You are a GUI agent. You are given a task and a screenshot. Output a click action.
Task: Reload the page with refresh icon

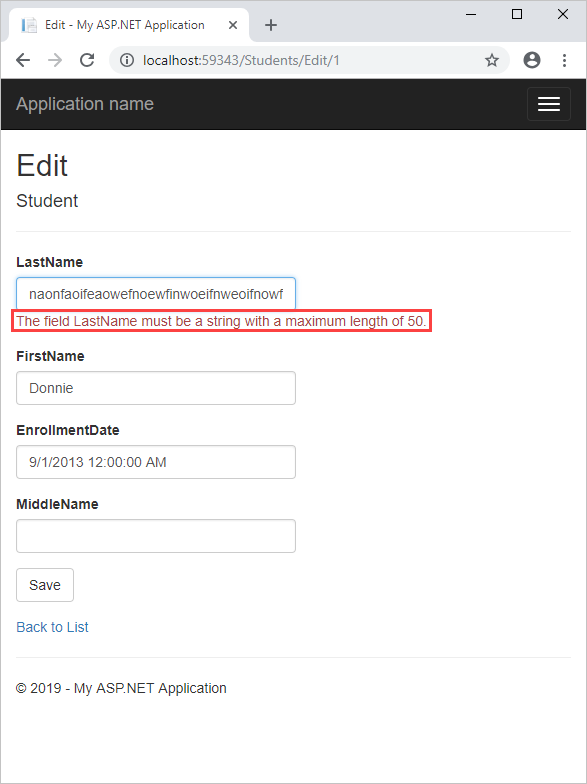tap(87, 60)
